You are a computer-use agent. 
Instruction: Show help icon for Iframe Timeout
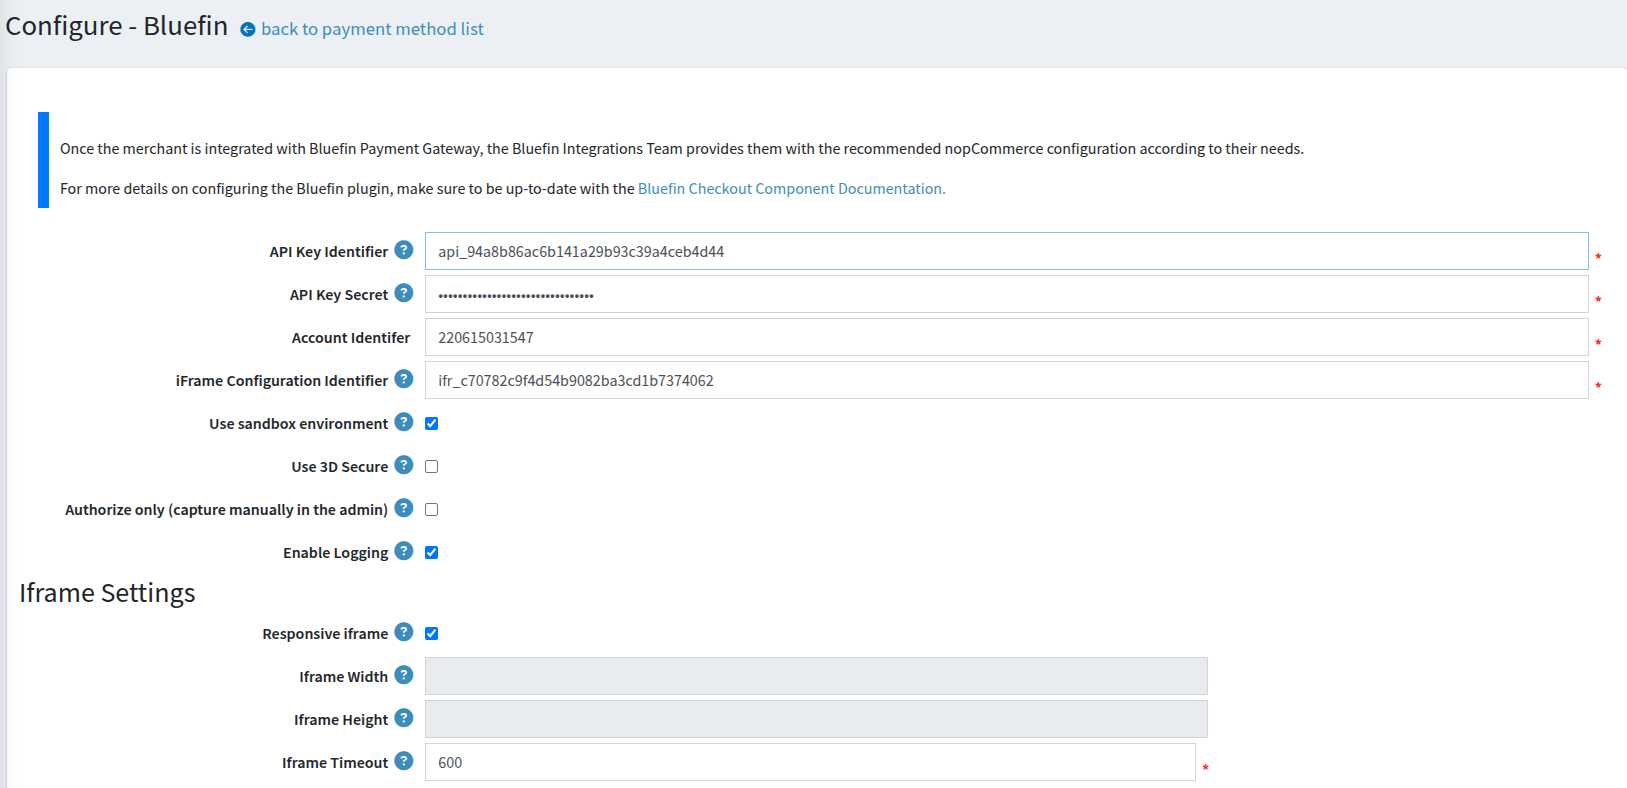pos(404,761)
